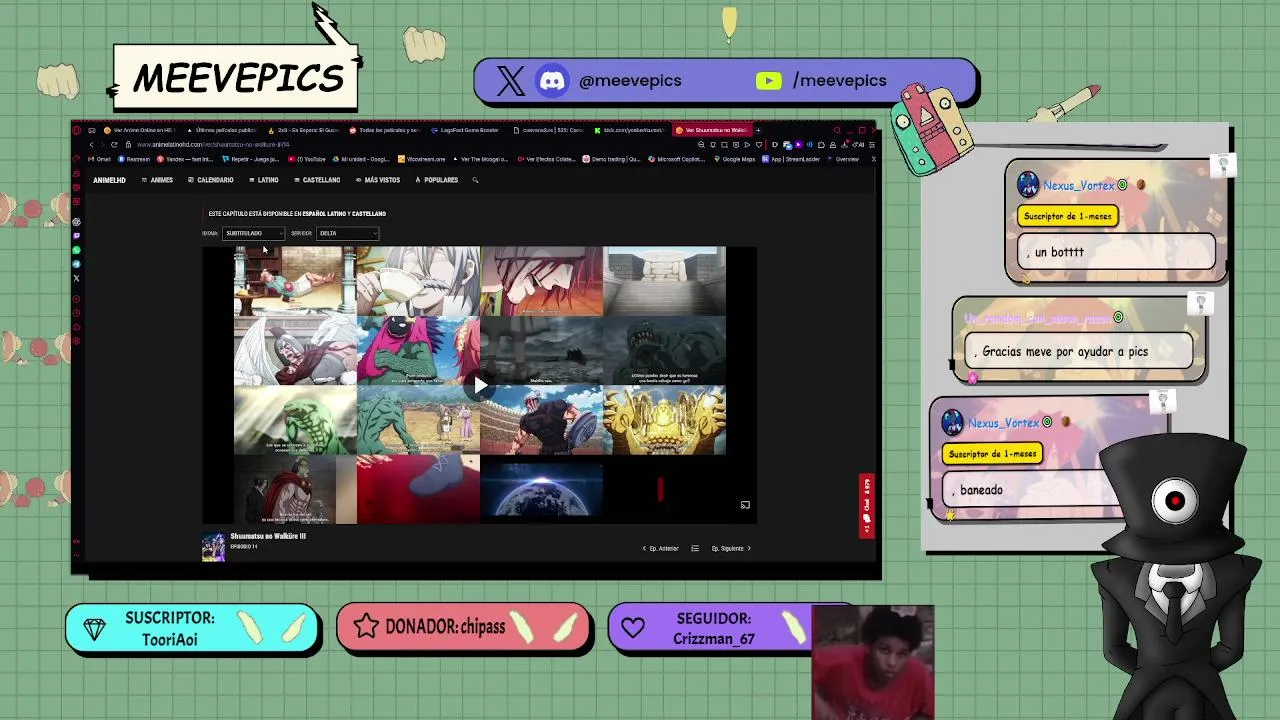Open the Idioma Subtitulado dropdown

pos(253,233)
